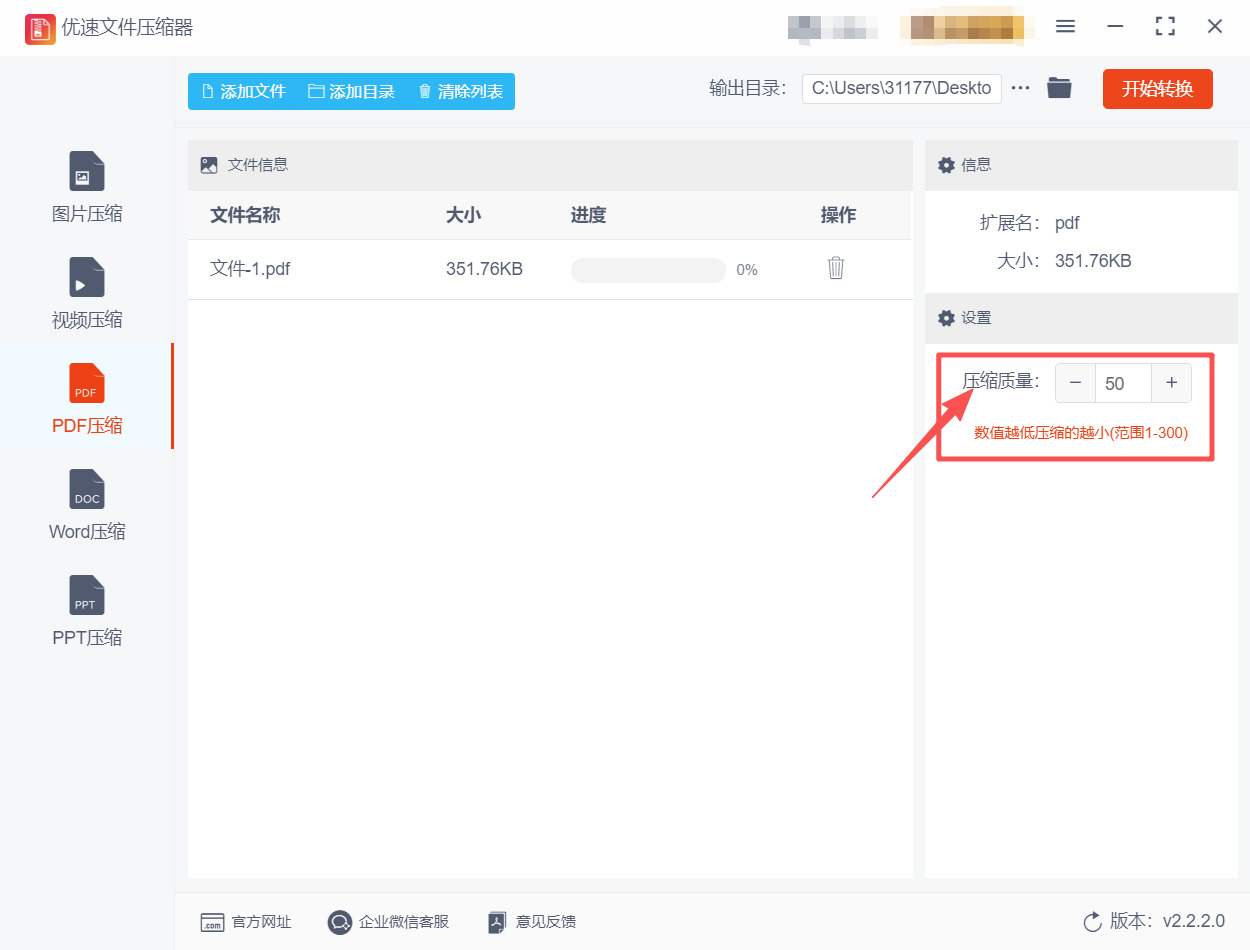Increase compression quality with plus stepper
The width and height of the screenshot is (1250, 950).
1171,382
